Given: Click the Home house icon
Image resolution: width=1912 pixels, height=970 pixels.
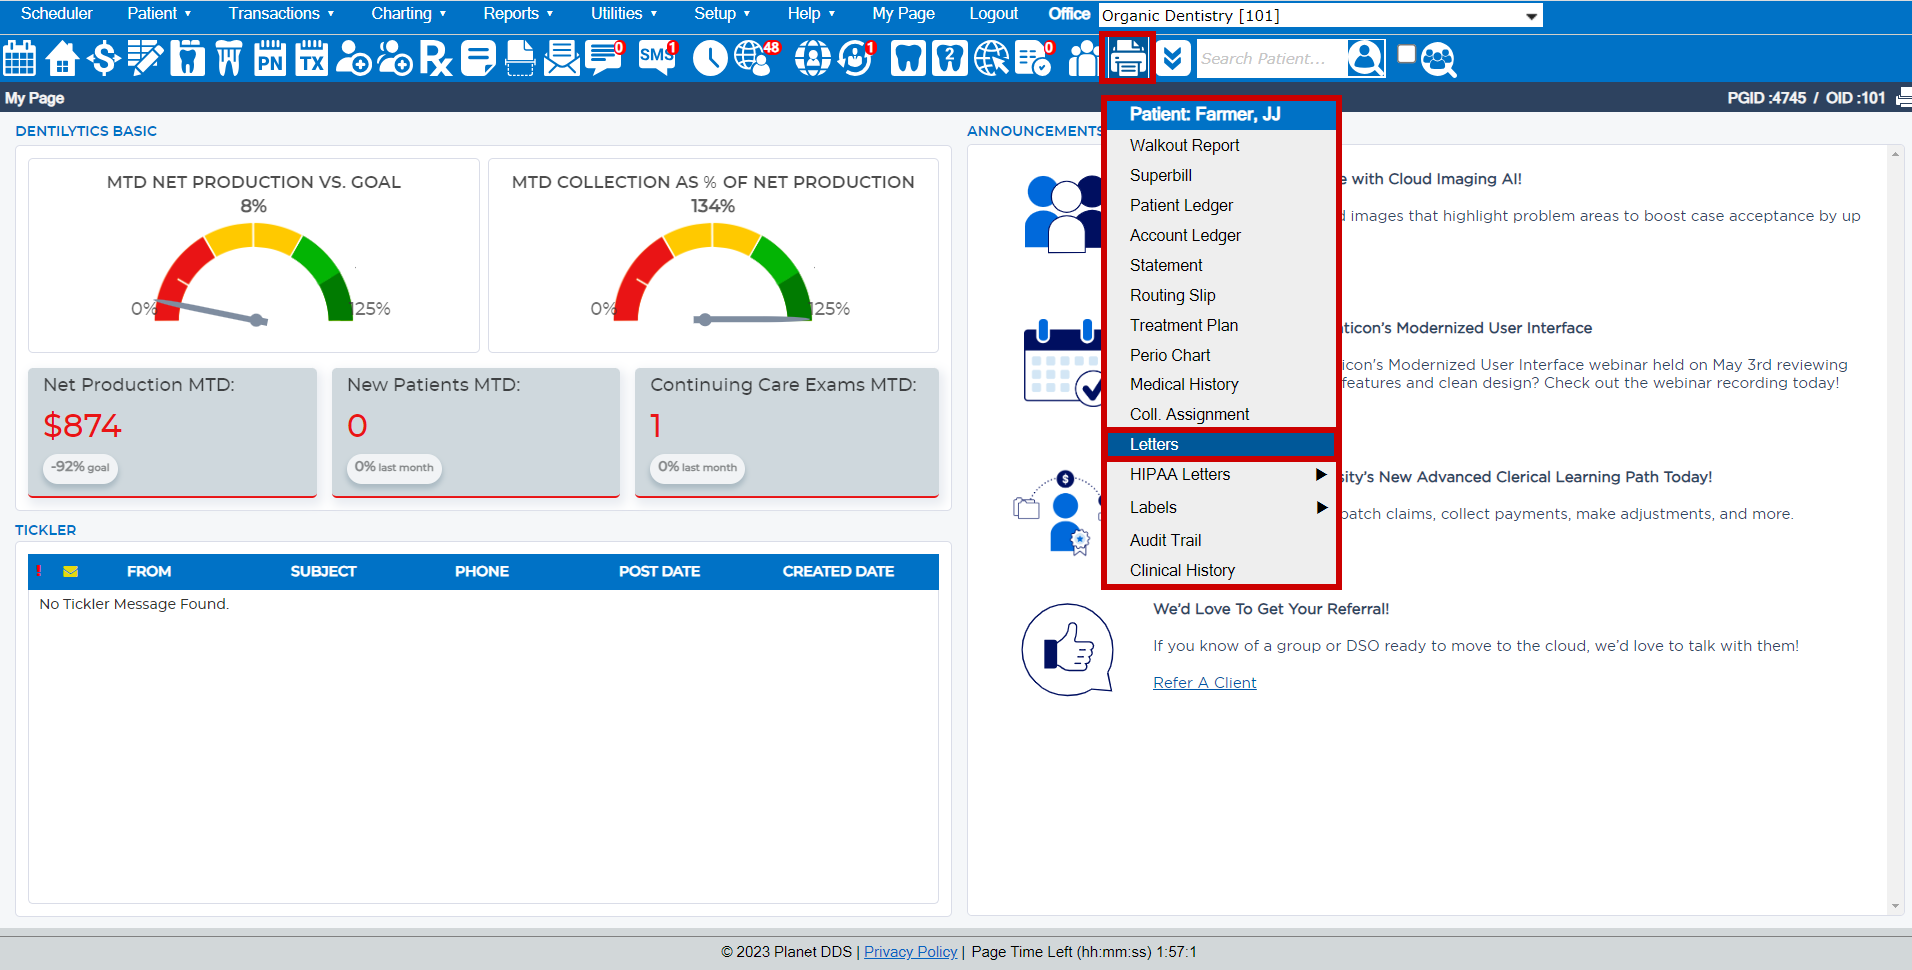Looking at the screenshot, I should pos(62,58).
